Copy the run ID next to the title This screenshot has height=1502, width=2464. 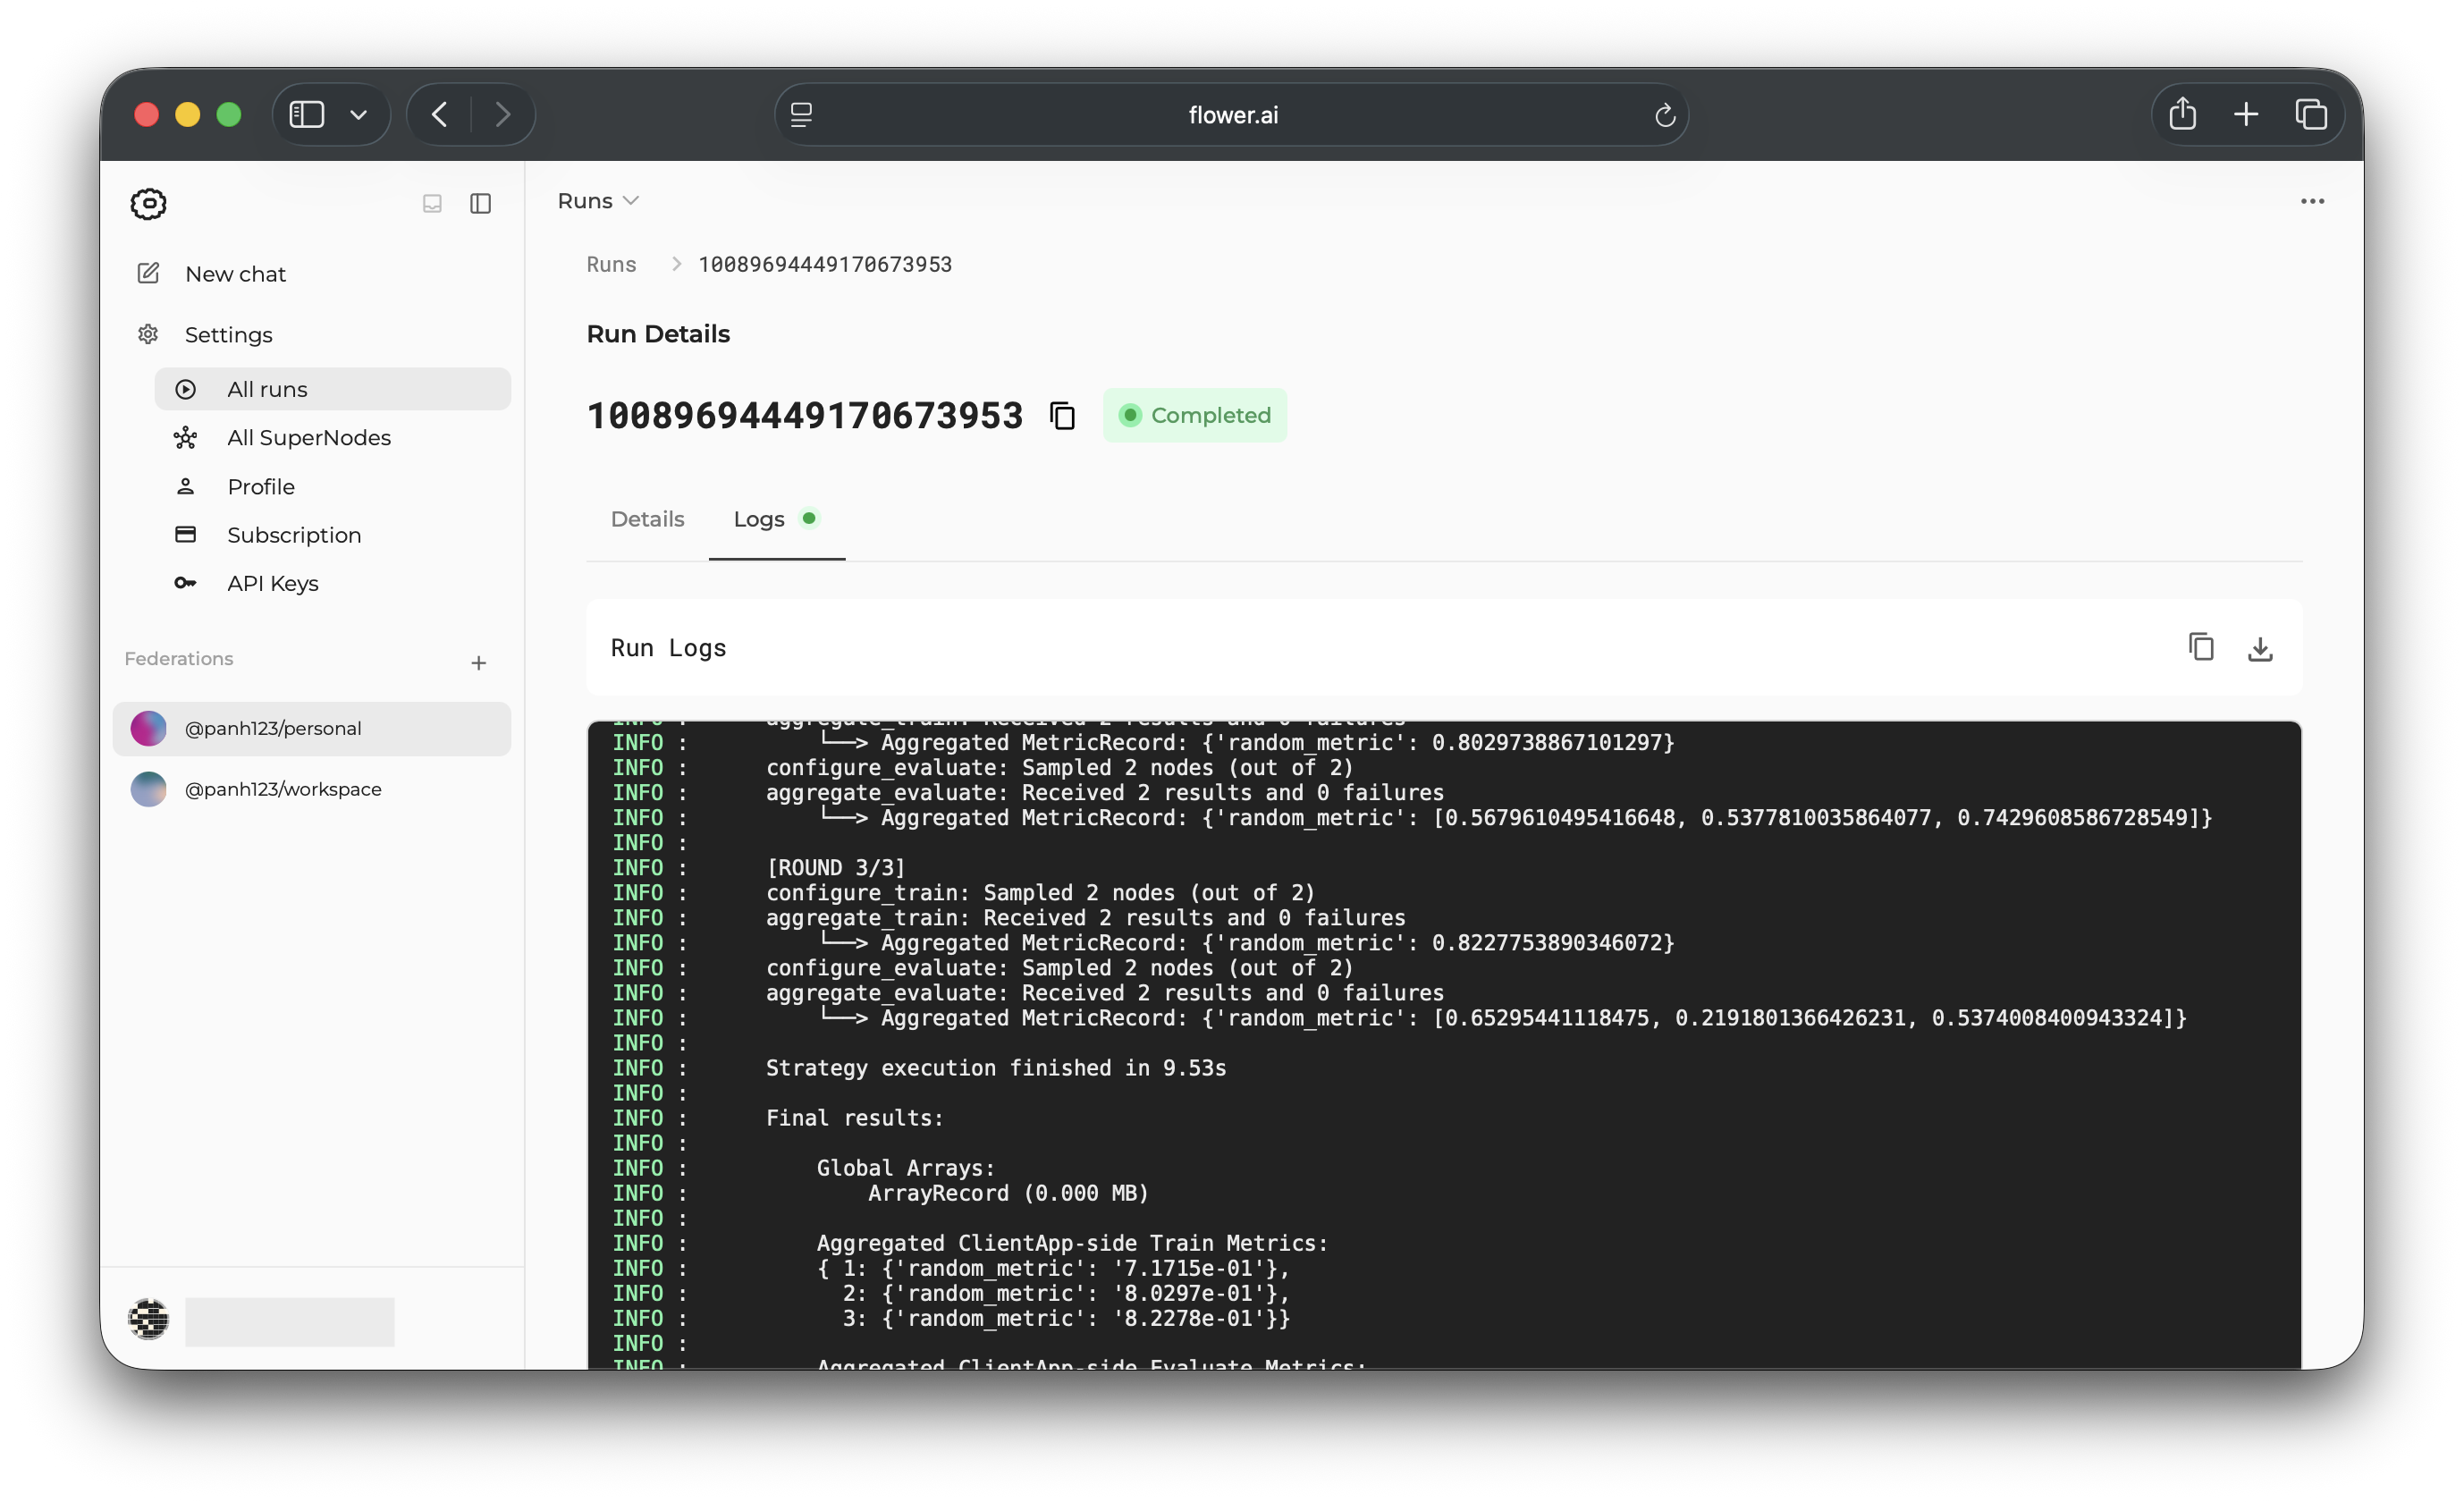pyautogui.click(x=1062, y=415)
